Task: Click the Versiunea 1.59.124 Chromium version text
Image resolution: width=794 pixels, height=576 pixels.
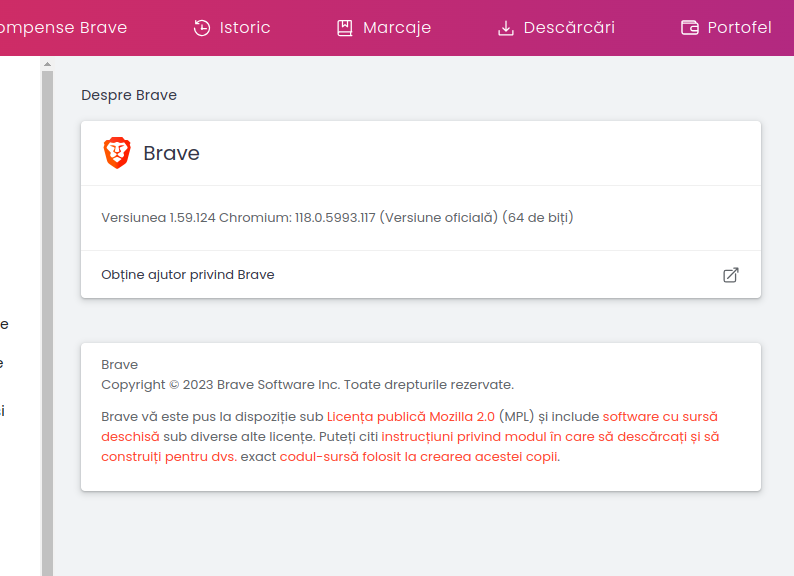Action: (x=337, y=217)
